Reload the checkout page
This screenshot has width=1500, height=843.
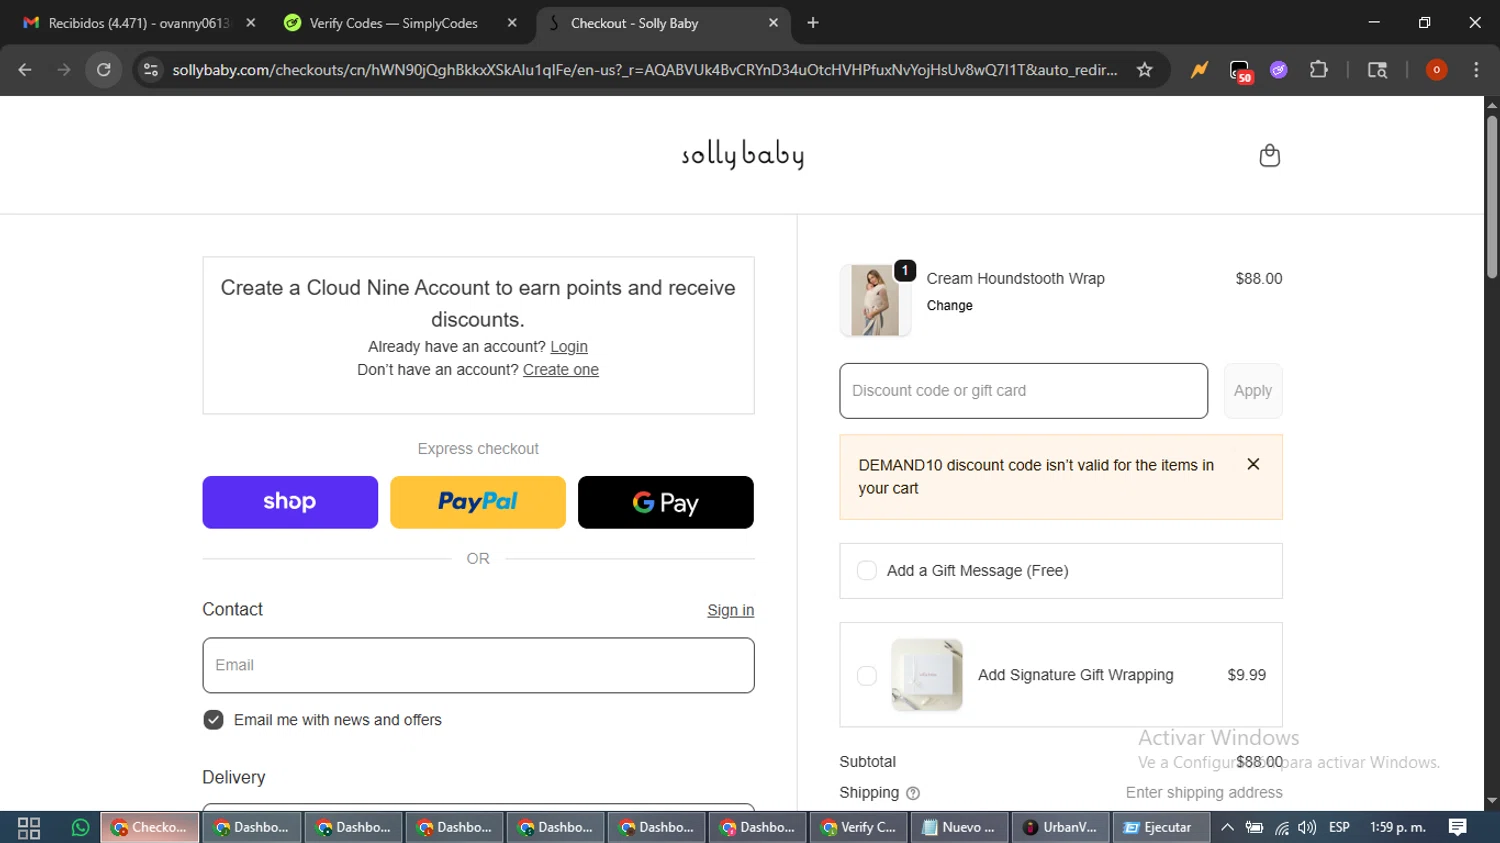point(104,70)
